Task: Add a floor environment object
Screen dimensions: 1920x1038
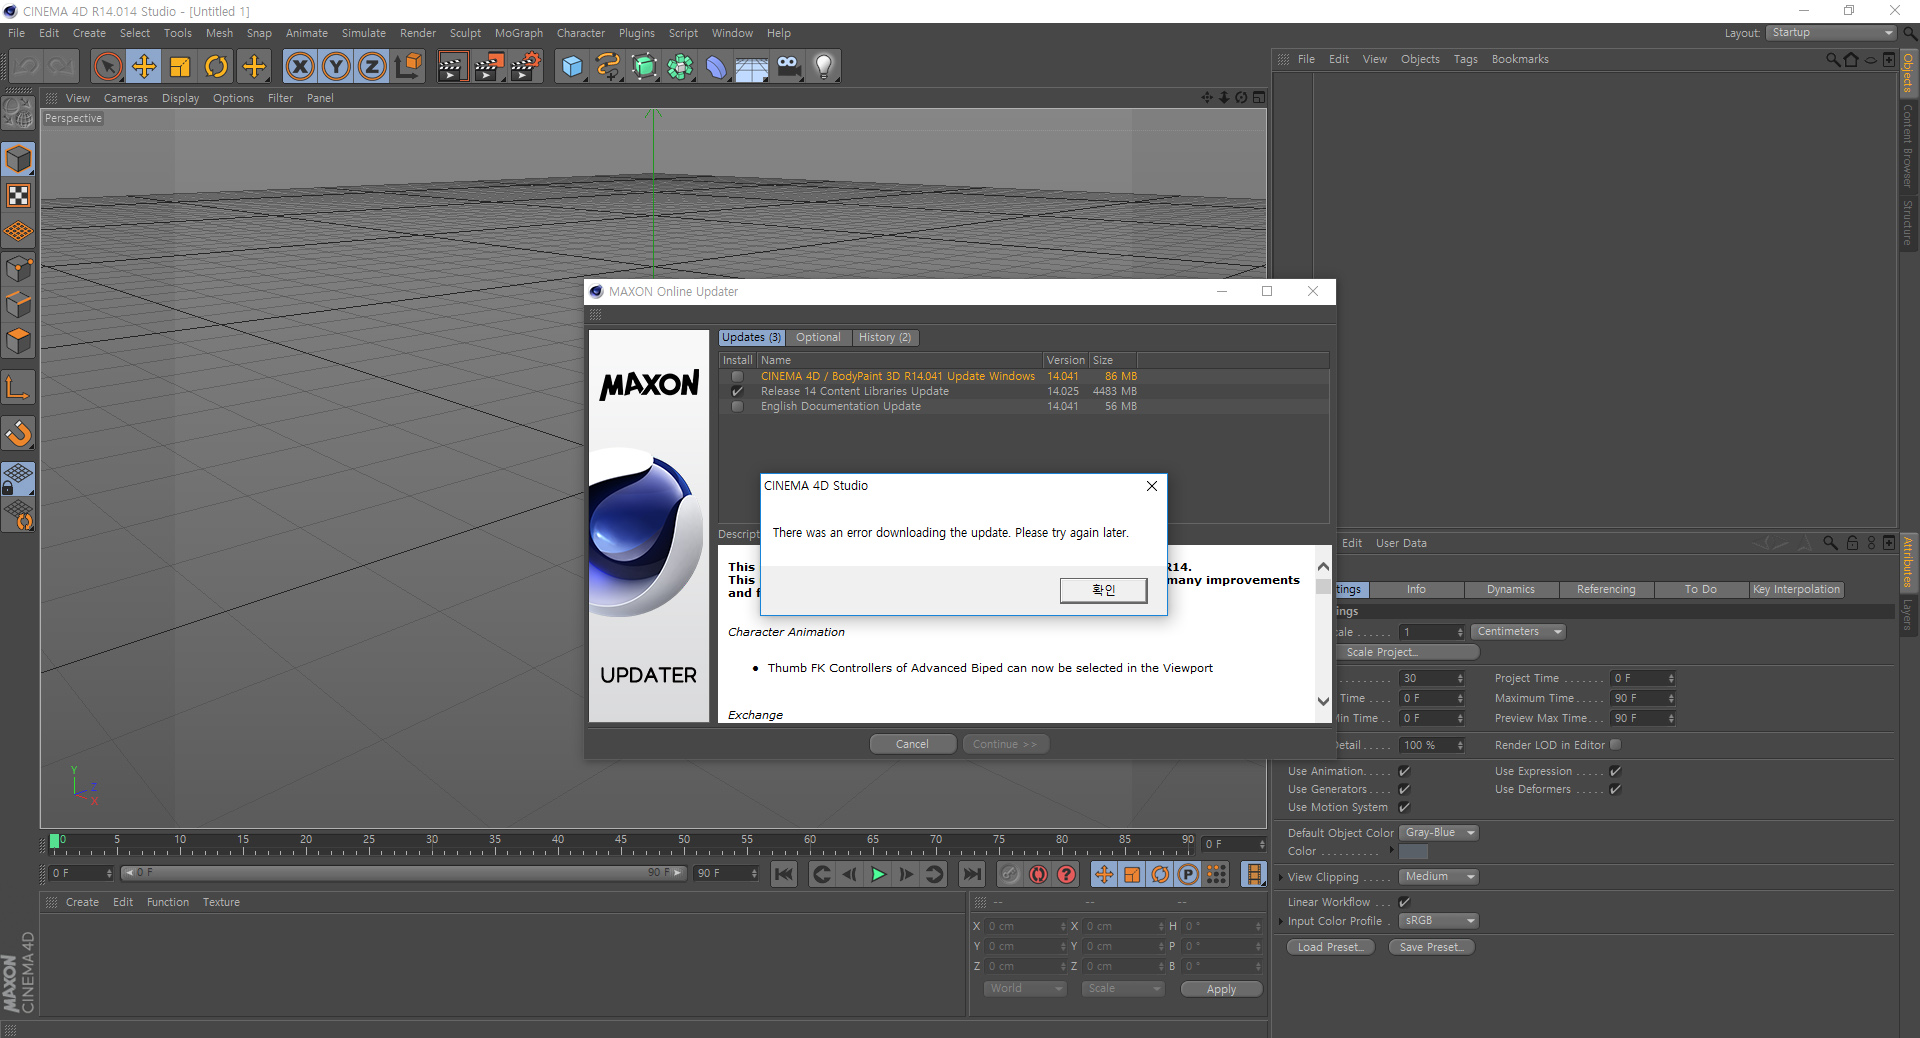Action: point(752,67)
